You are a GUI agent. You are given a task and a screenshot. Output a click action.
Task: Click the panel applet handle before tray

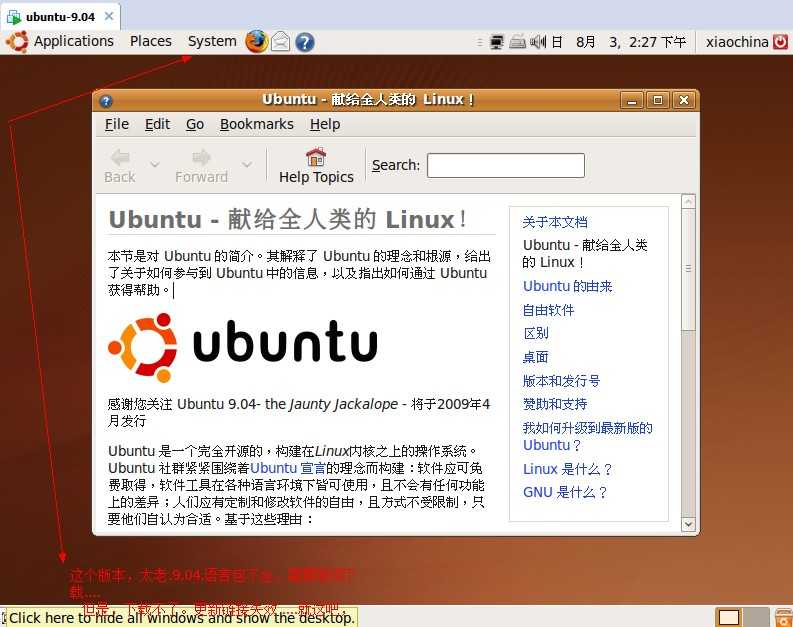479,42
